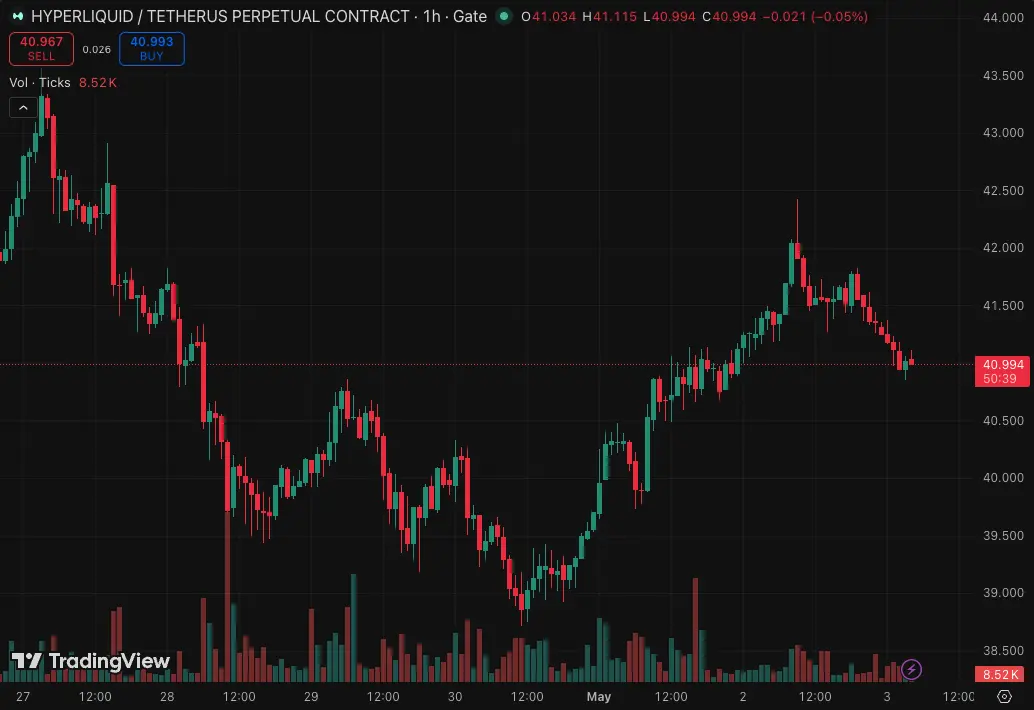Click the current price label 40.994
Screen dimensions: 1034x710
click(x=1002, y=371)
